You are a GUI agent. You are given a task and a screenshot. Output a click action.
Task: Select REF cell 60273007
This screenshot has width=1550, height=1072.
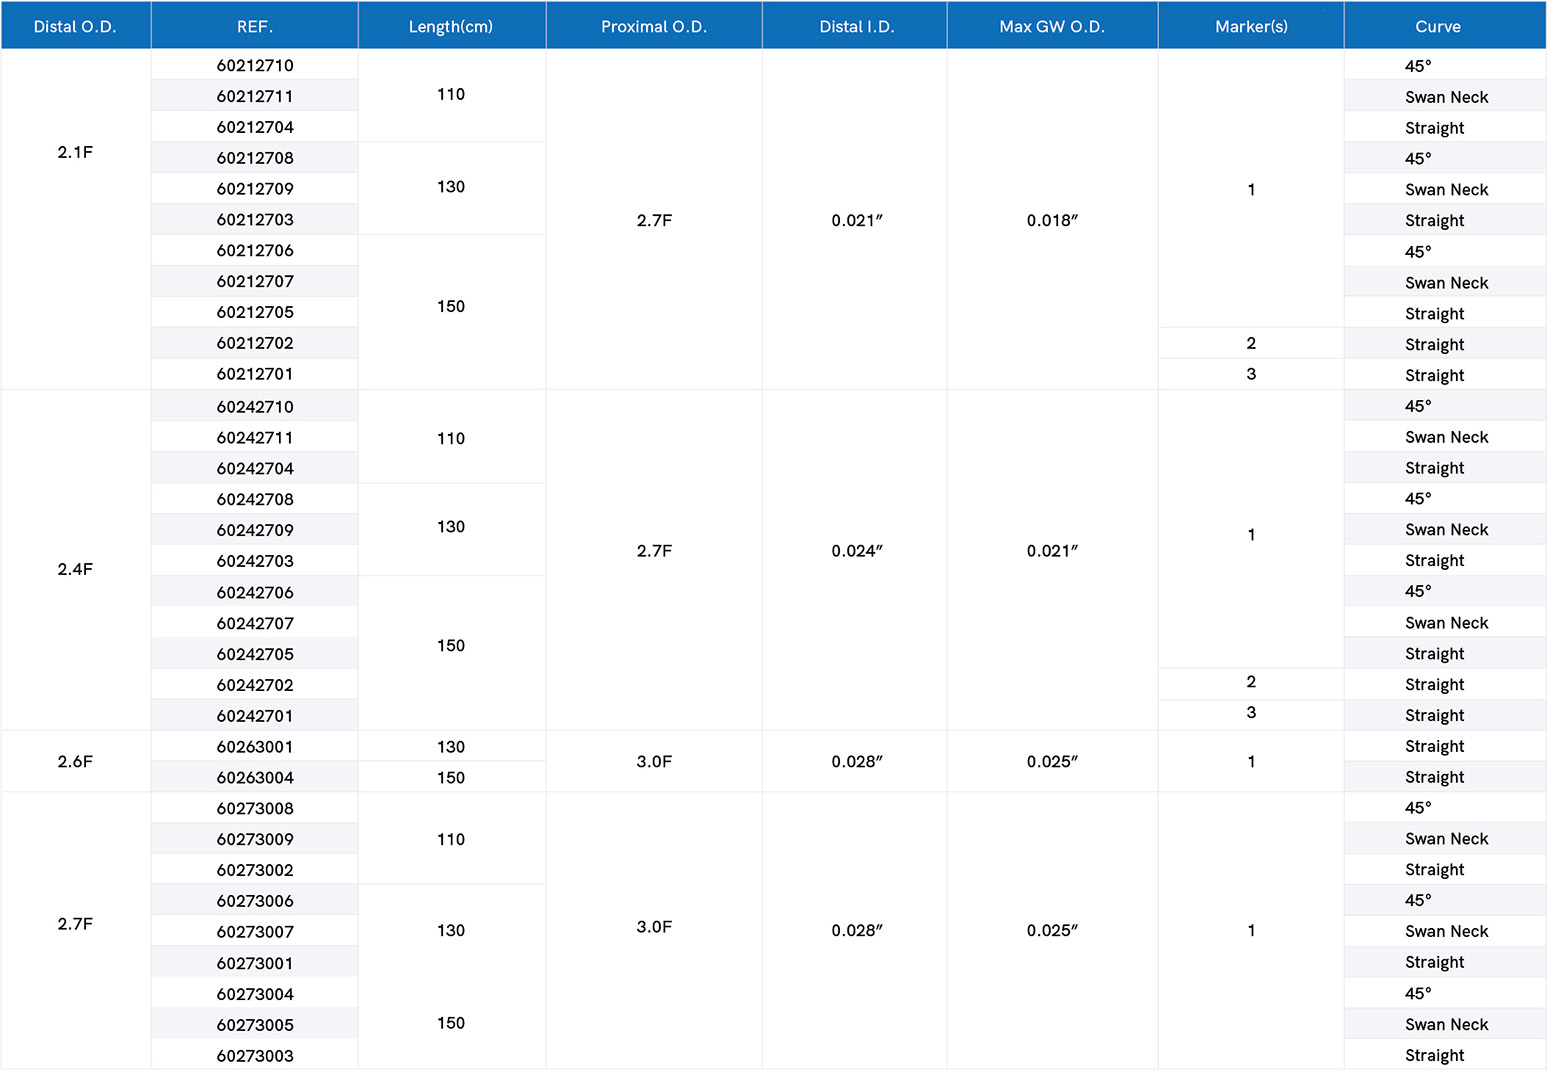click(255, 933)
